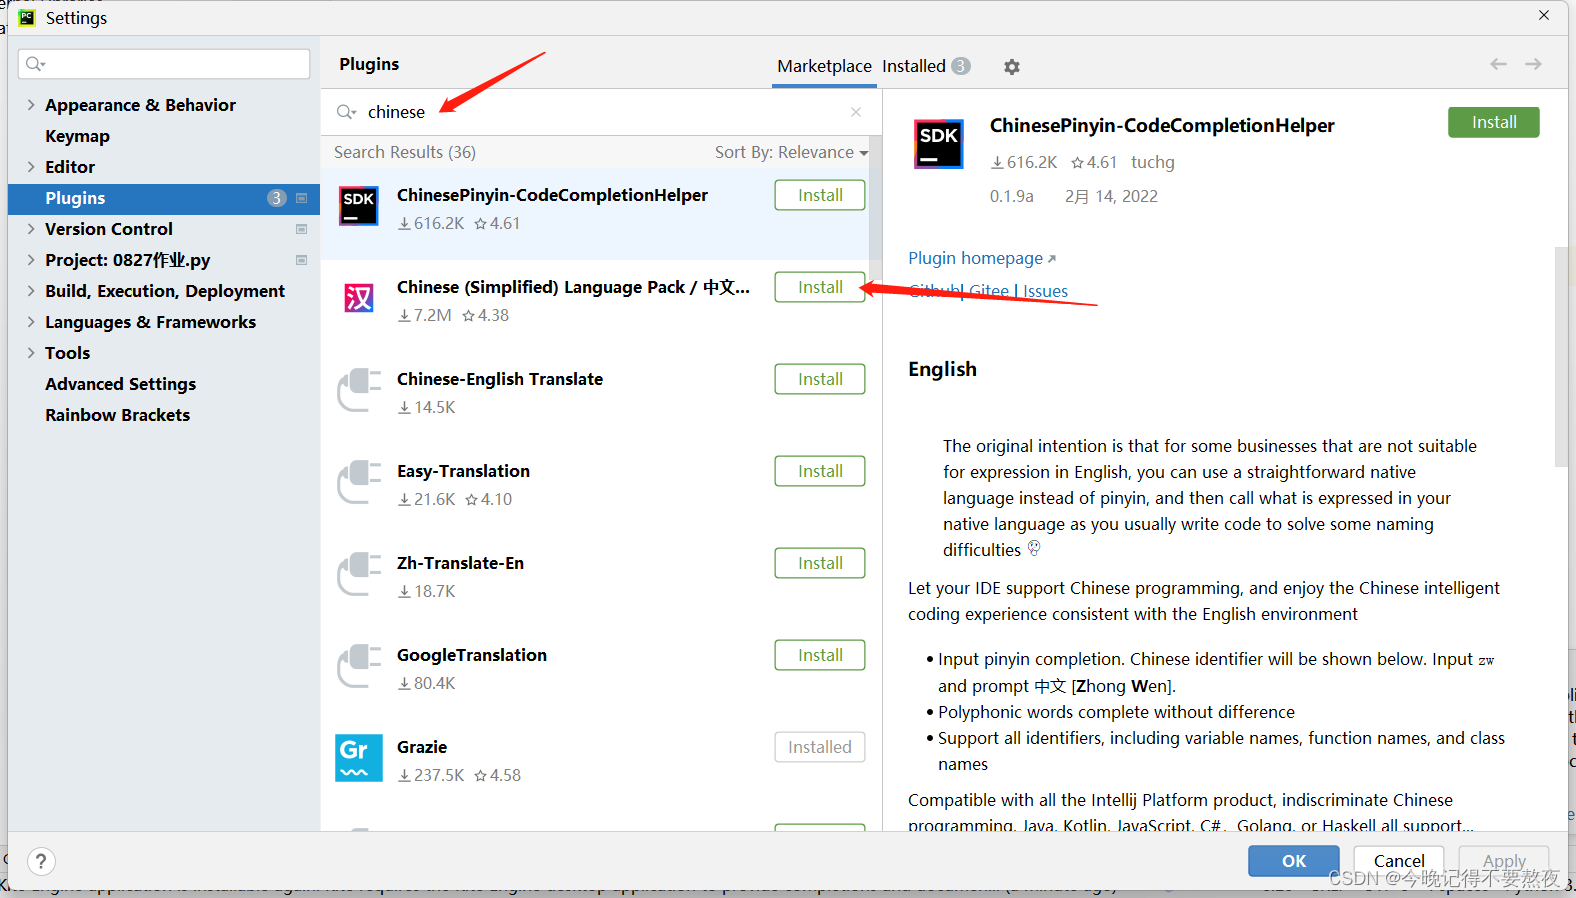1576x898 pixels.
Task: Expand Project: 0827作业.py node
Action: pos(31,260)
